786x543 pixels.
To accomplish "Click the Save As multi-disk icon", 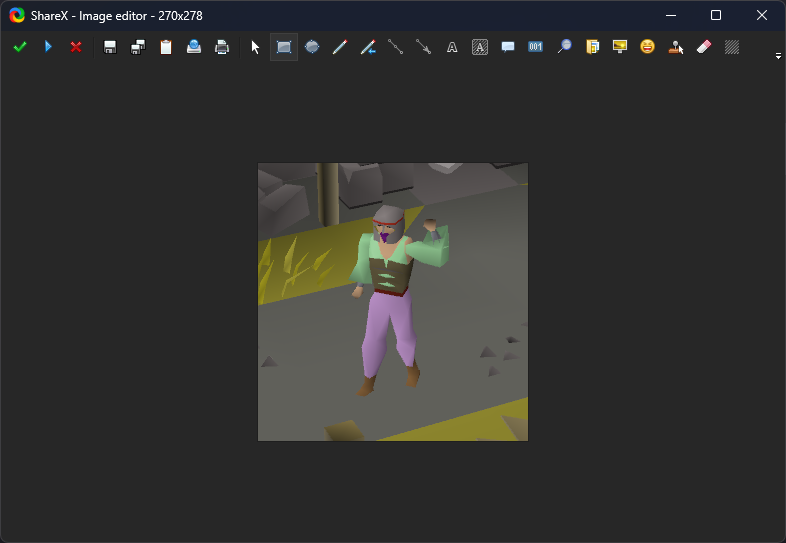I will coord(138,47).
